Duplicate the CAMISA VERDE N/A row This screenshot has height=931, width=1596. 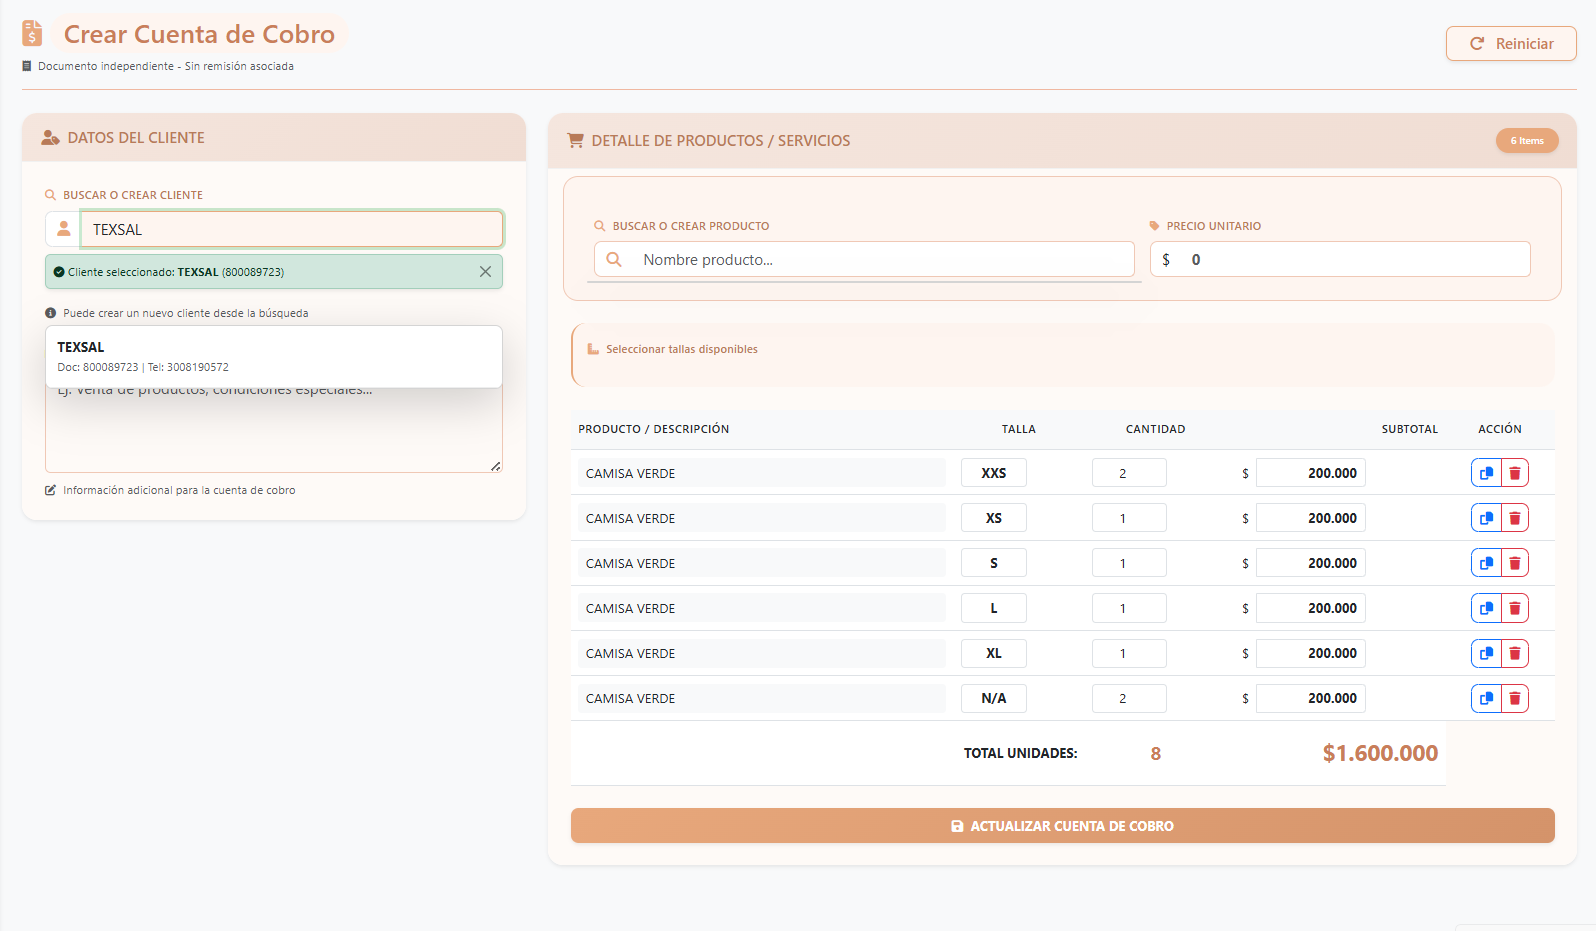1486,698
